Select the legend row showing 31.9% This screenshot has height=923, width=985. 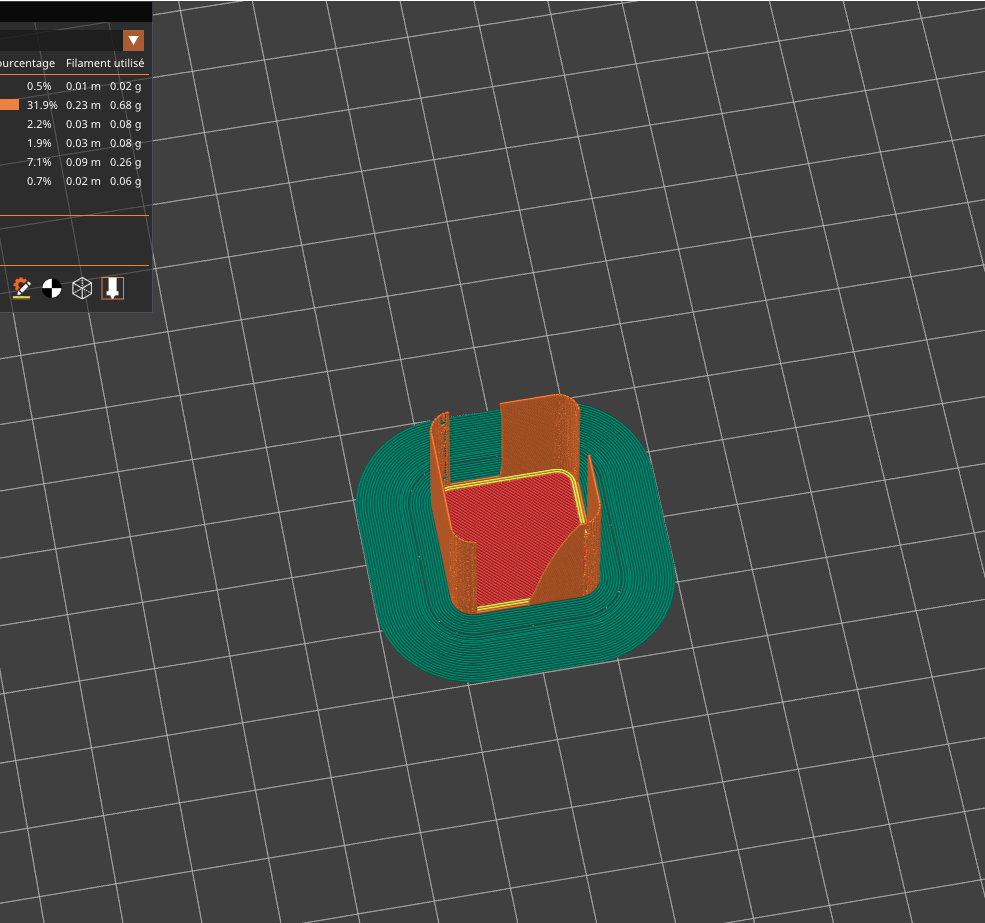tap(74, 105)
